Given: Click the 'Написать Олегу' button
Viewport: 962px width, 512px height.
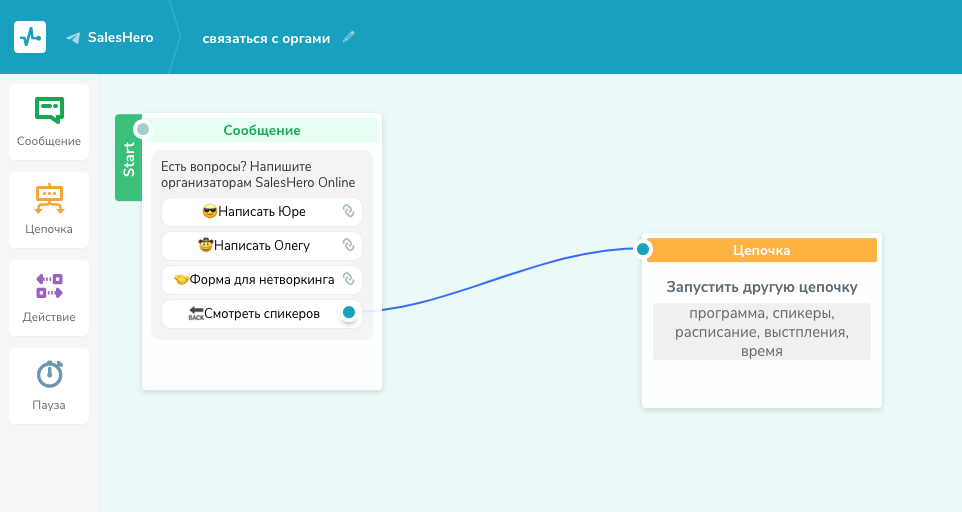Looking at the screenshot, I should [x=262, y=246].
